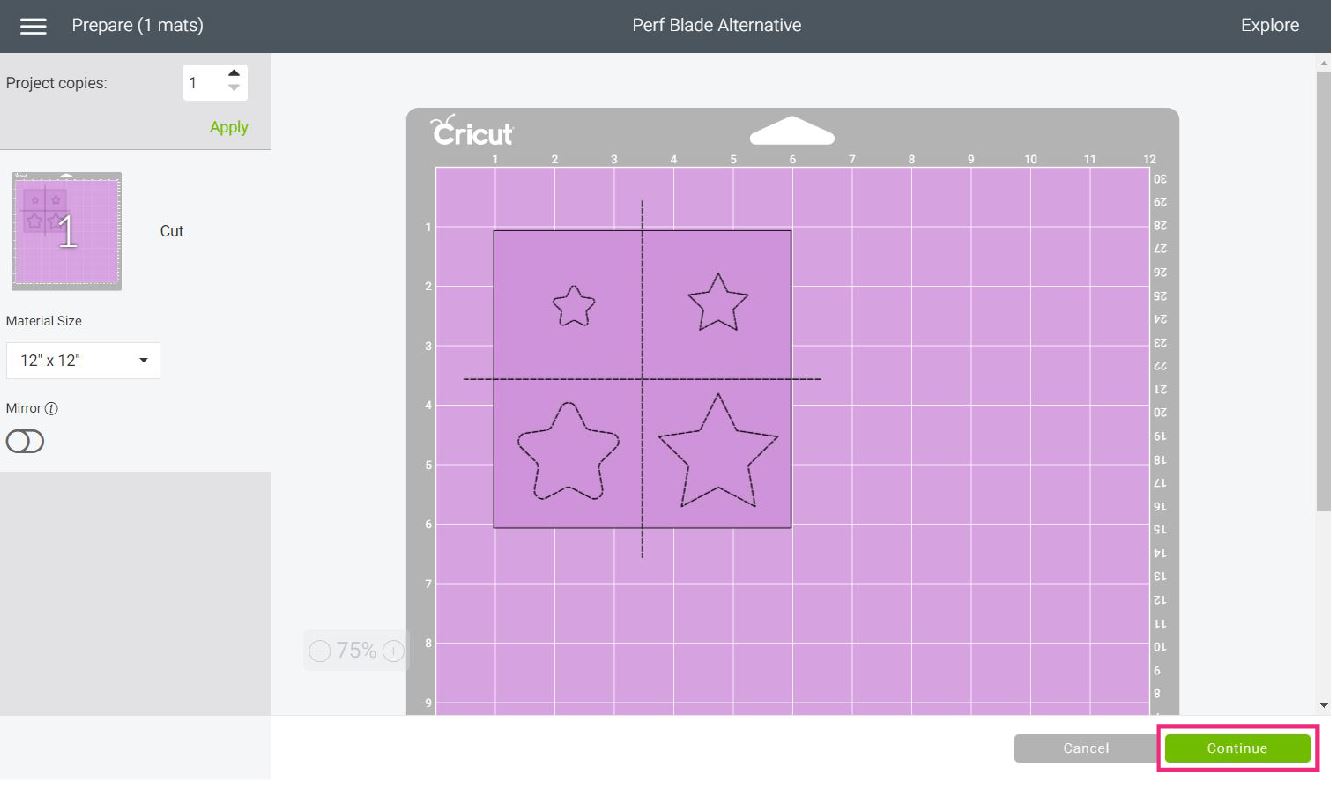Click the Project copies number field
1332x787 pixels.
201,83
